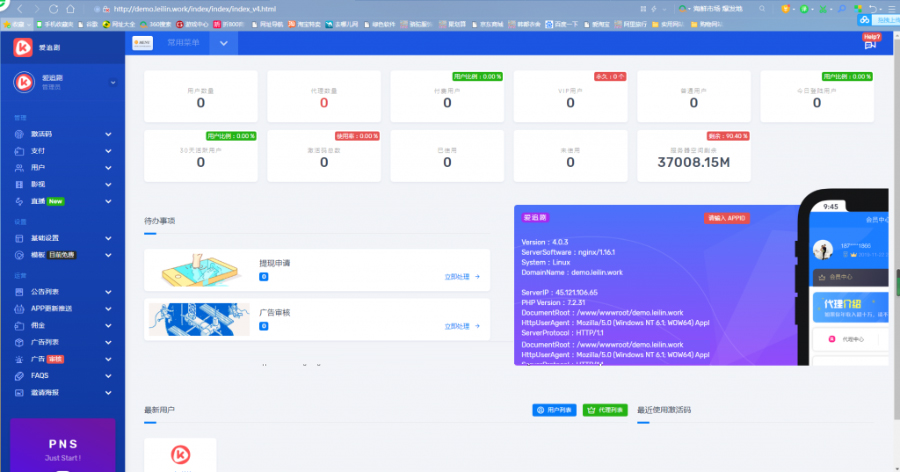This screenshot has width=900, height=472.
Task: Click the browser forward arrow
Action: 37,9
